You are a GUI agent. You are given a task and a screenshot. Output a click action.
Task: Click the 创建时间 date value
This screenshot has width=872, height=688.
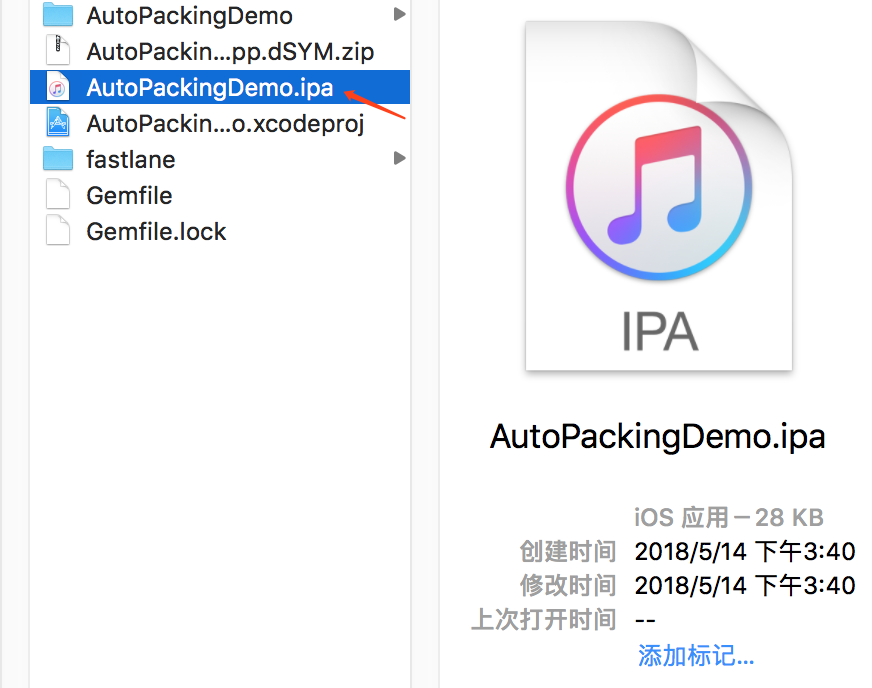click(745, 551)
